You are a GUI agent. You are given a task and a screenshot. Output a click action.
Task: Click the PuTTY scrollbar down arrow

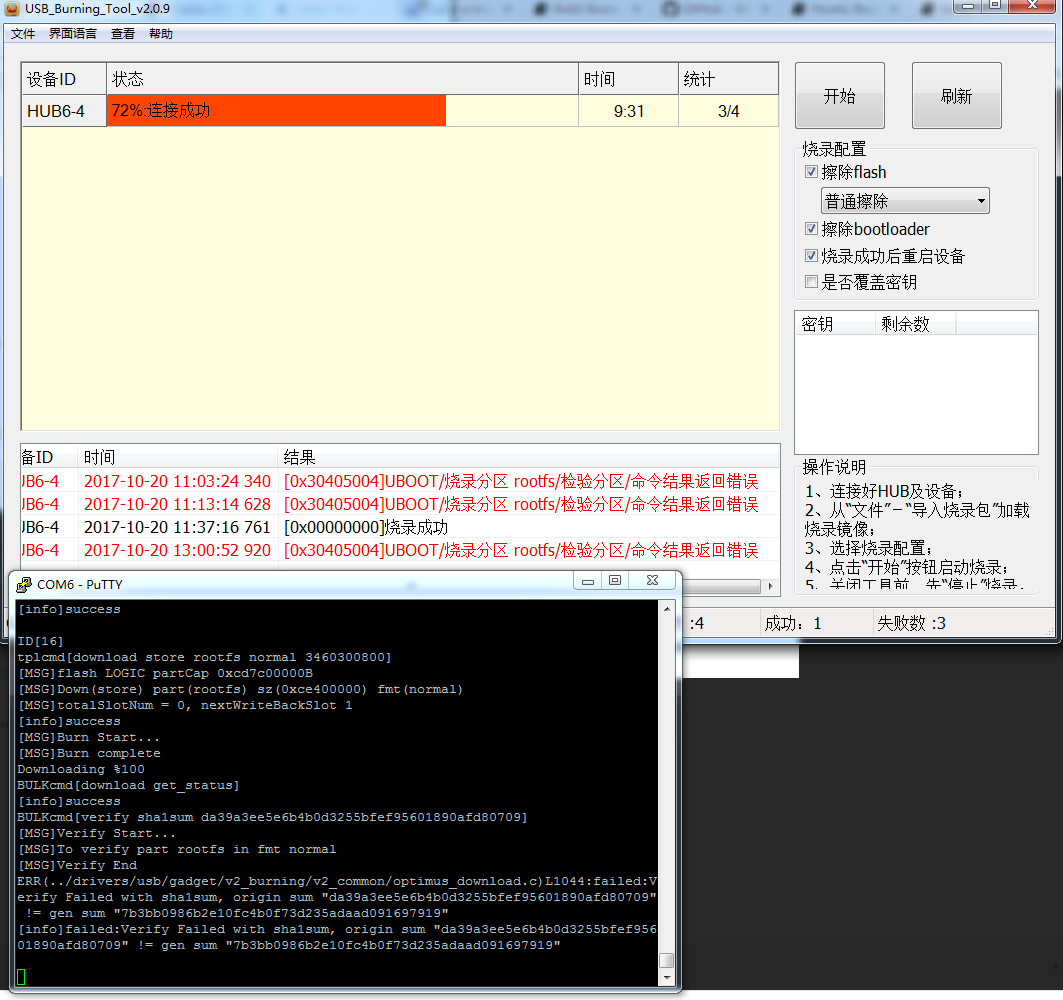tap(666, 977)
